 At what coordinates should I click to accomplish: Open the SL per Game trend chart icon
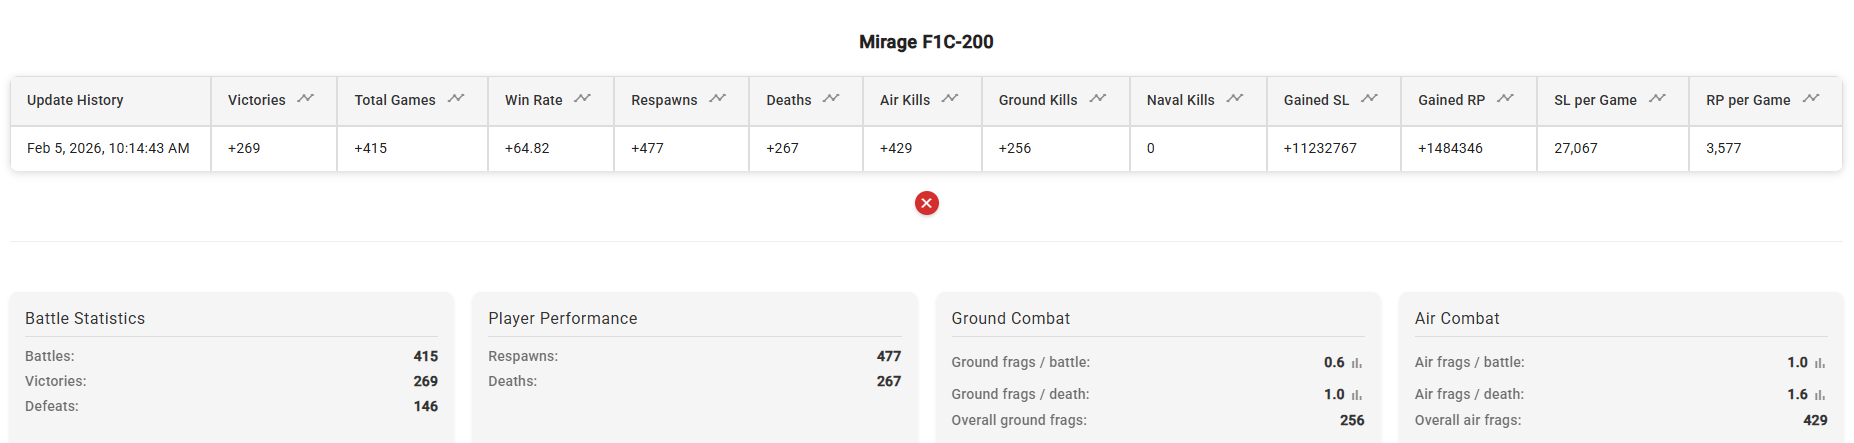(1658, 98)
